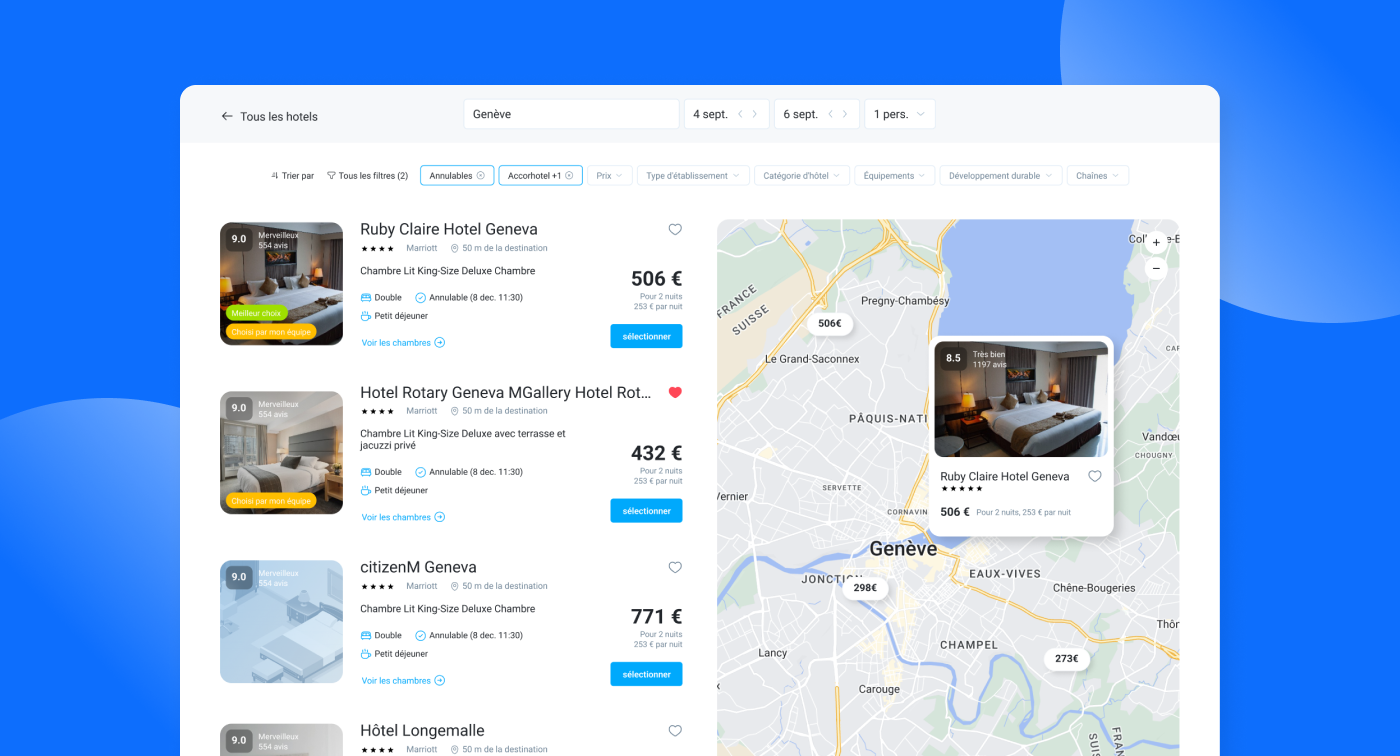The image size is (1400, 756).
Task: Open the hotel photo in the map card
Action: coord(1021,399)
